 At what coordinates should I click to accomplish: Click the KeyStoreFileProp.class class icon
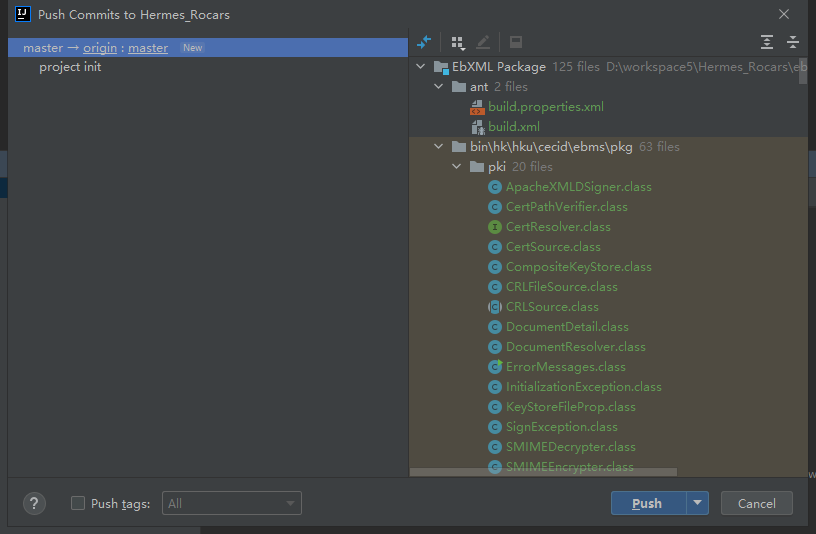tap(494, 407)
